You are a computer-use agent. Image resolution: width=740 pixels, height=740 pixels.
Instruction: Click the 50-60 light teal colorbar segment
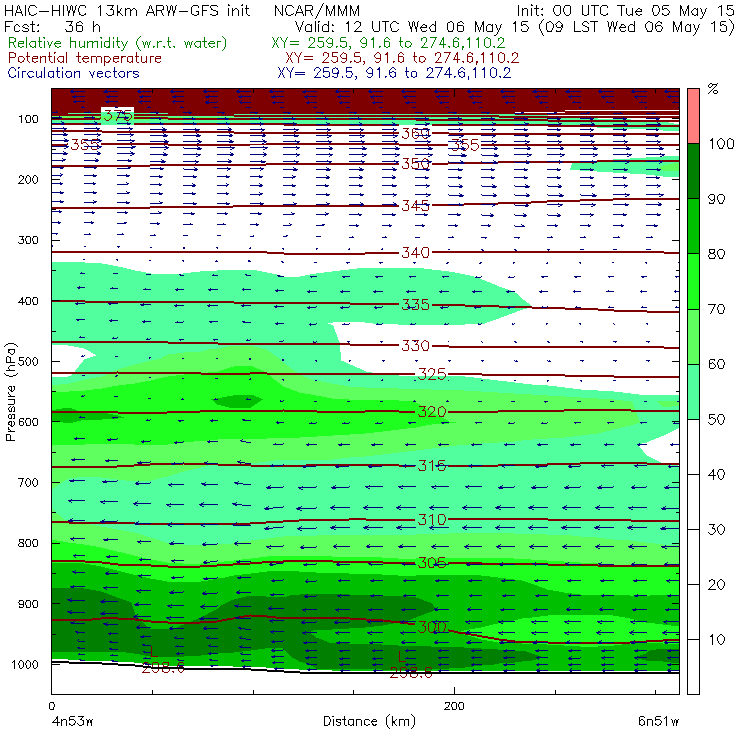[x=693, y=392]
